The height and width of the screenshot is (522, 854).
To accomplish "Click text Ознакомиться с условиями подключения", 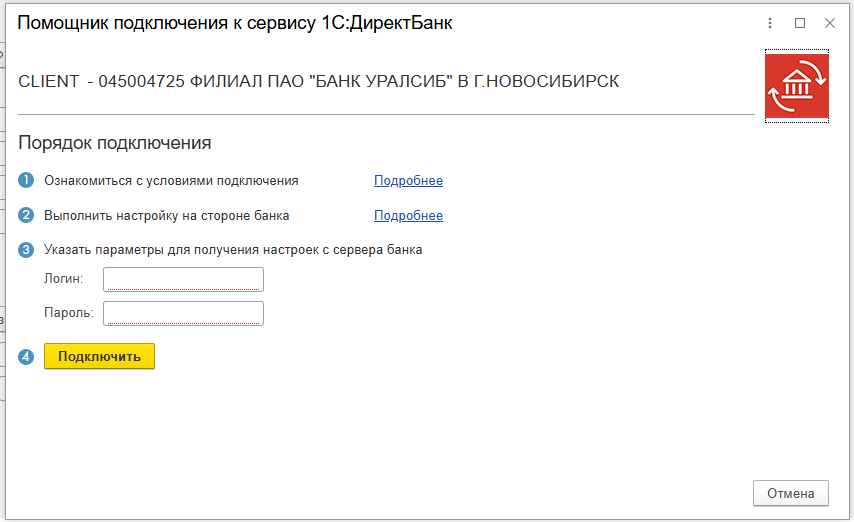I will (x=171, y=180).
